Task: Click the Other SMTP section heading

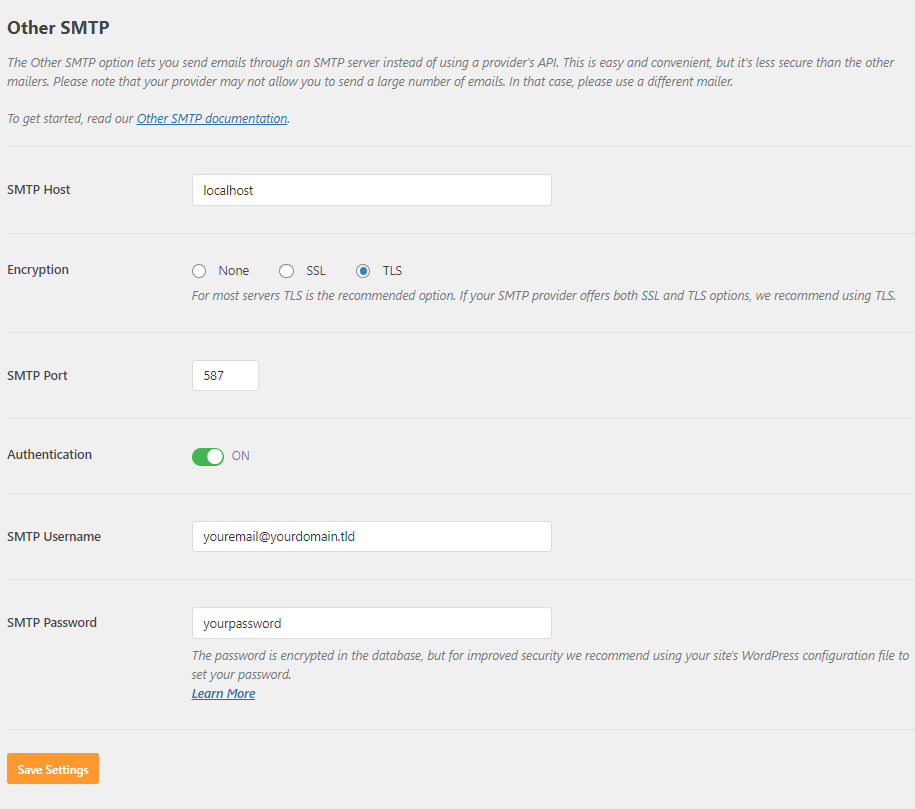Action: pyautogui.click(x=58, y=27)
